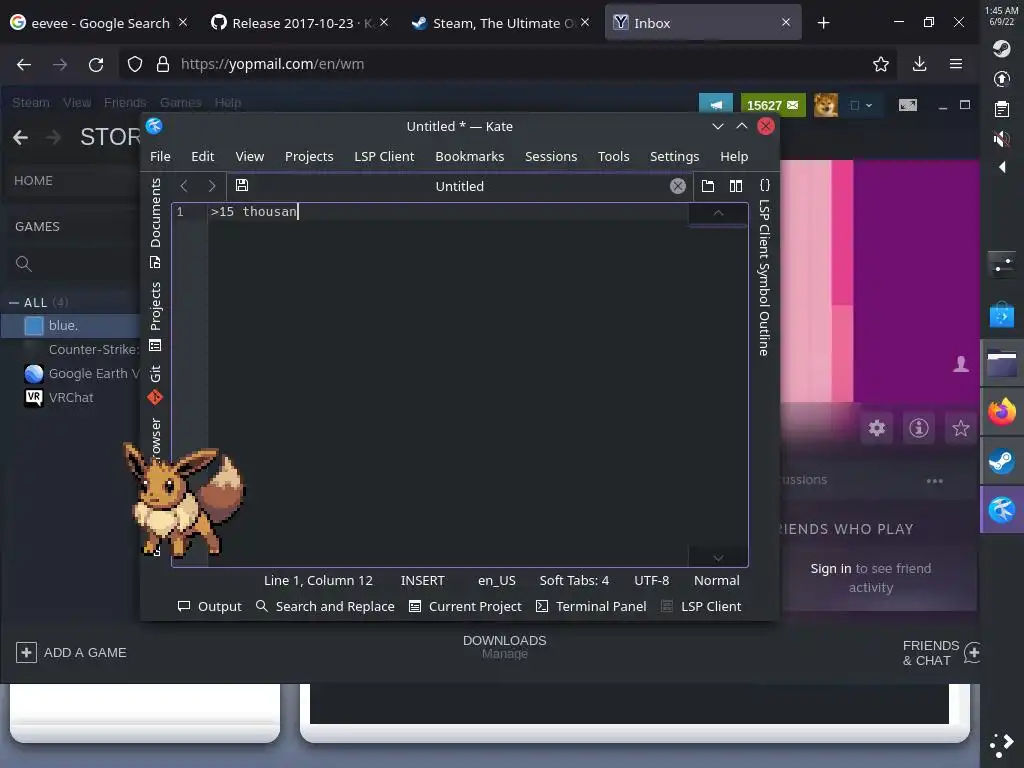Open Steam DOWNLOADS Manage
Viewport: 1024px width, 768px height.
coord(504,647)
